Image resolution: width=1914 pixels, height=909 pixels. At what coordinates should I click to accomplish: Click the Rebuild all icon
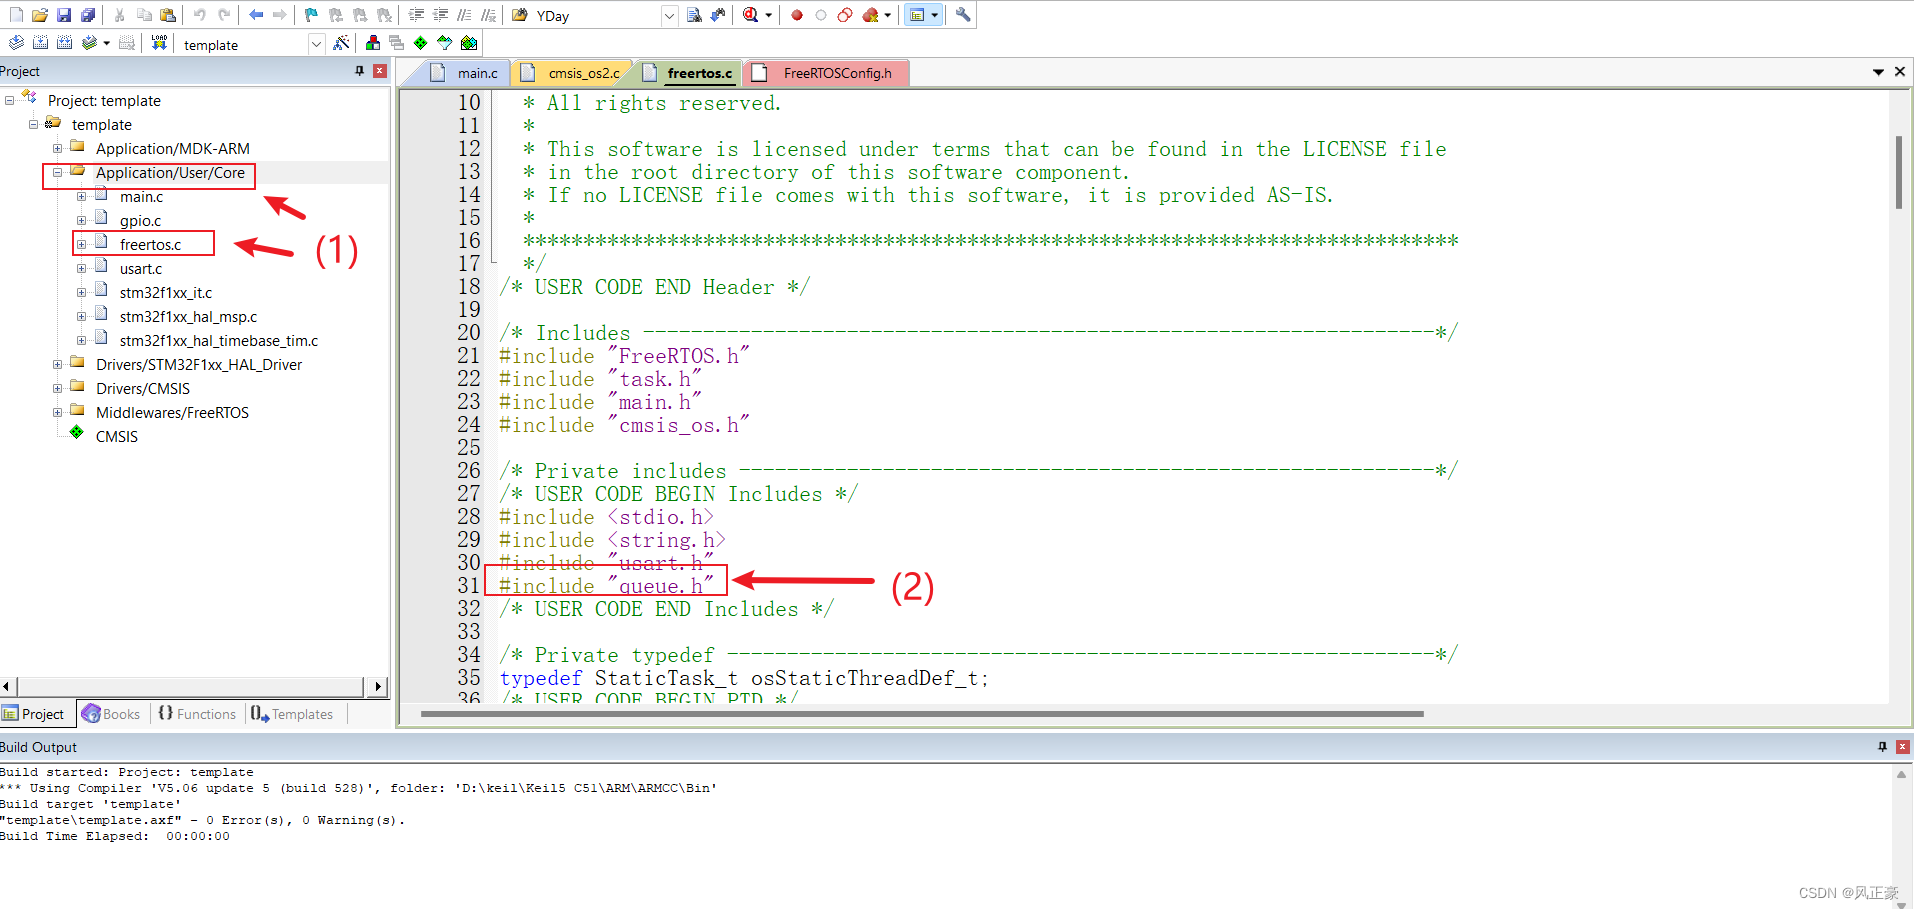64,43
